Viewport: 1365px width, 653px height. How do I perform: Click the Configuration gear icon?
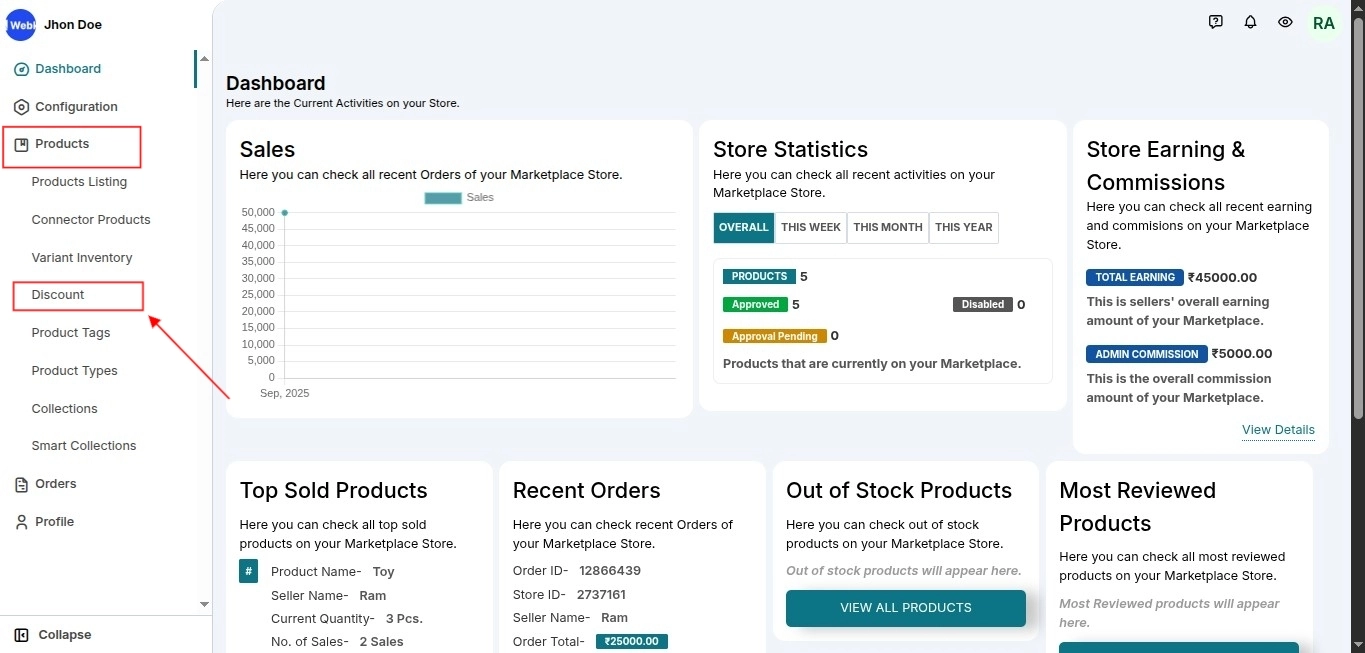pyautogui.click(x=21, y=107)
